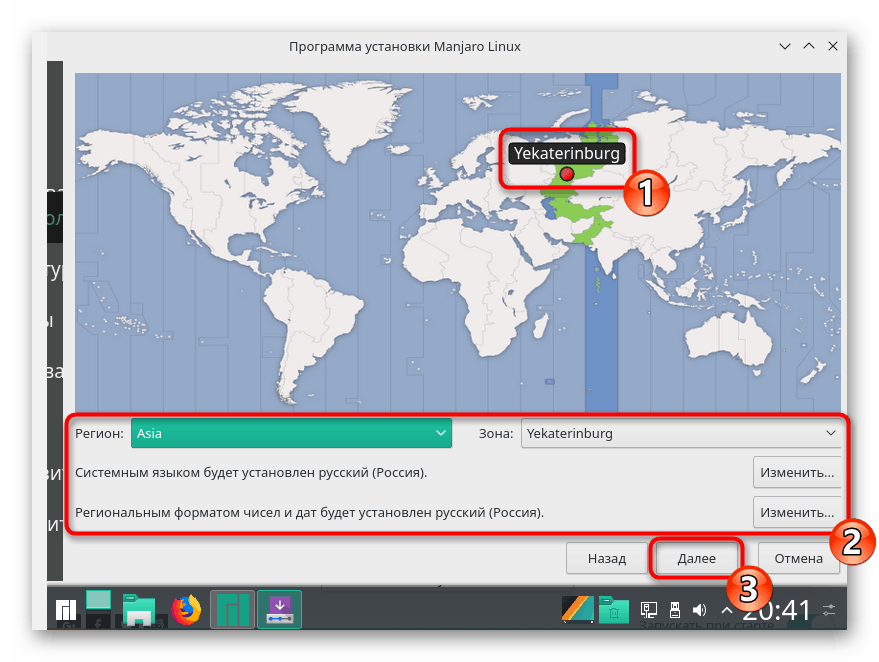
Task: Maximize the installer window
Action: 809,47
